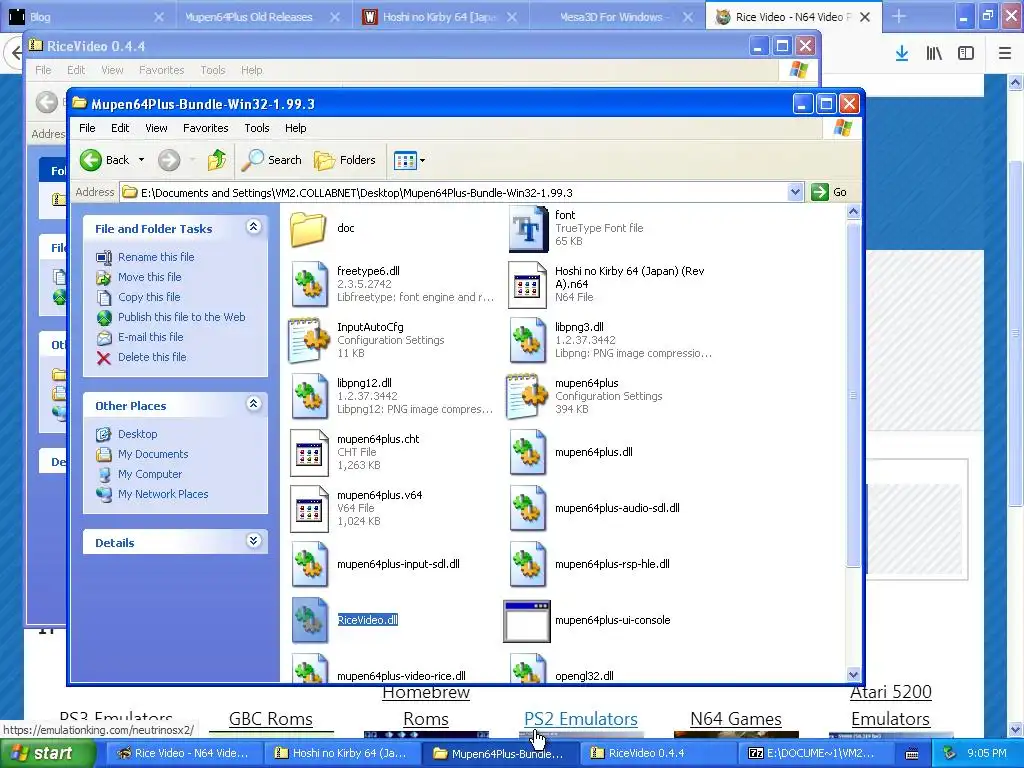Open the Back button history dropdown arrow
The width and height of the screenshot is (1024, 768).
click(141, 160)
